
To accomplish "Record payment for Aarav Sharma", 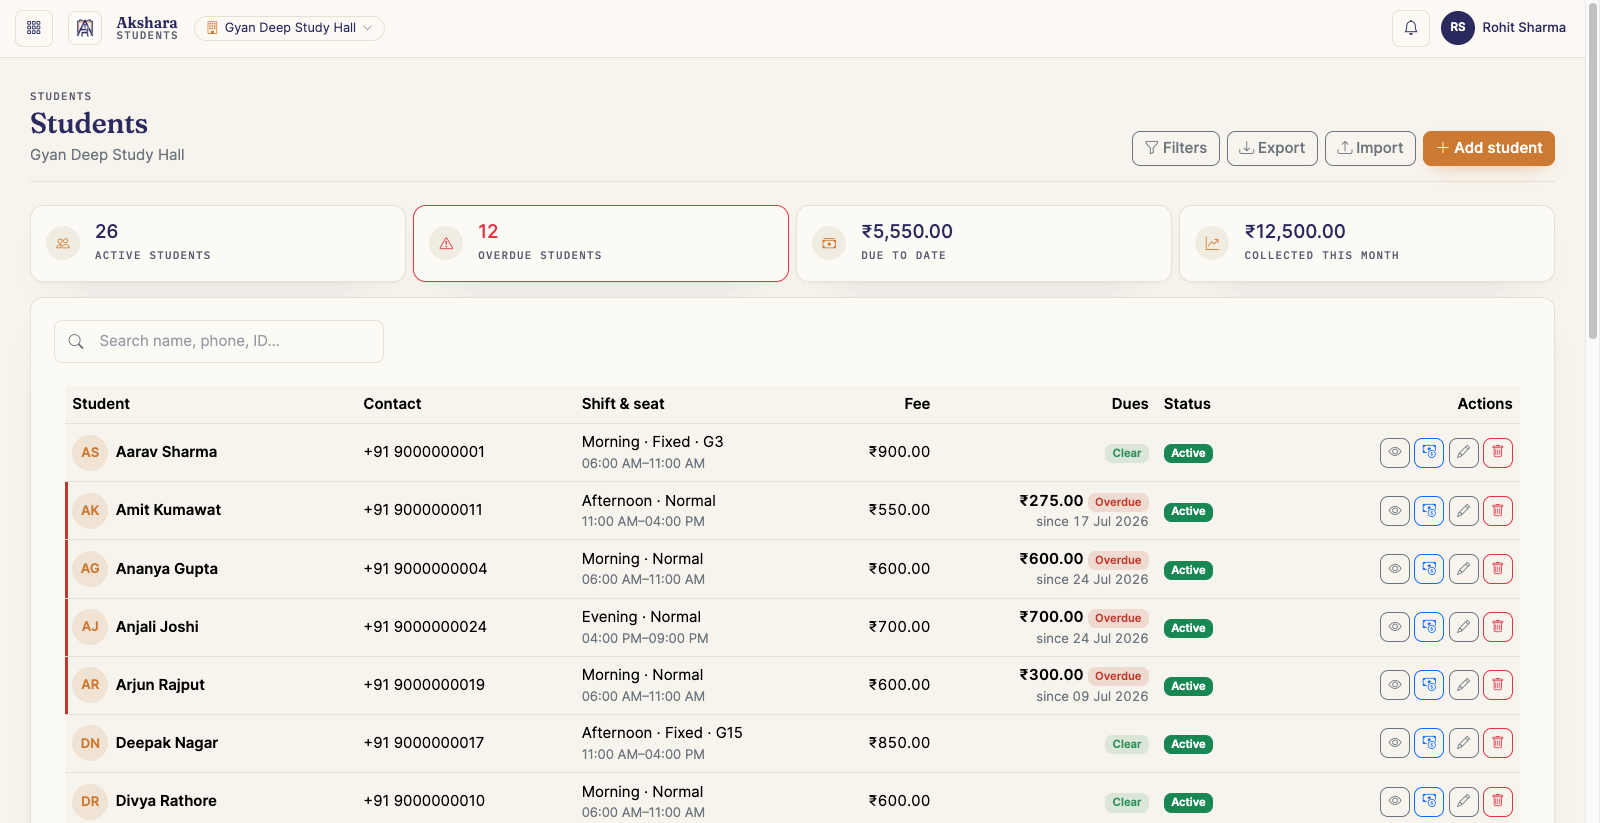I will pyautogui.click(x=1429, y=453).
